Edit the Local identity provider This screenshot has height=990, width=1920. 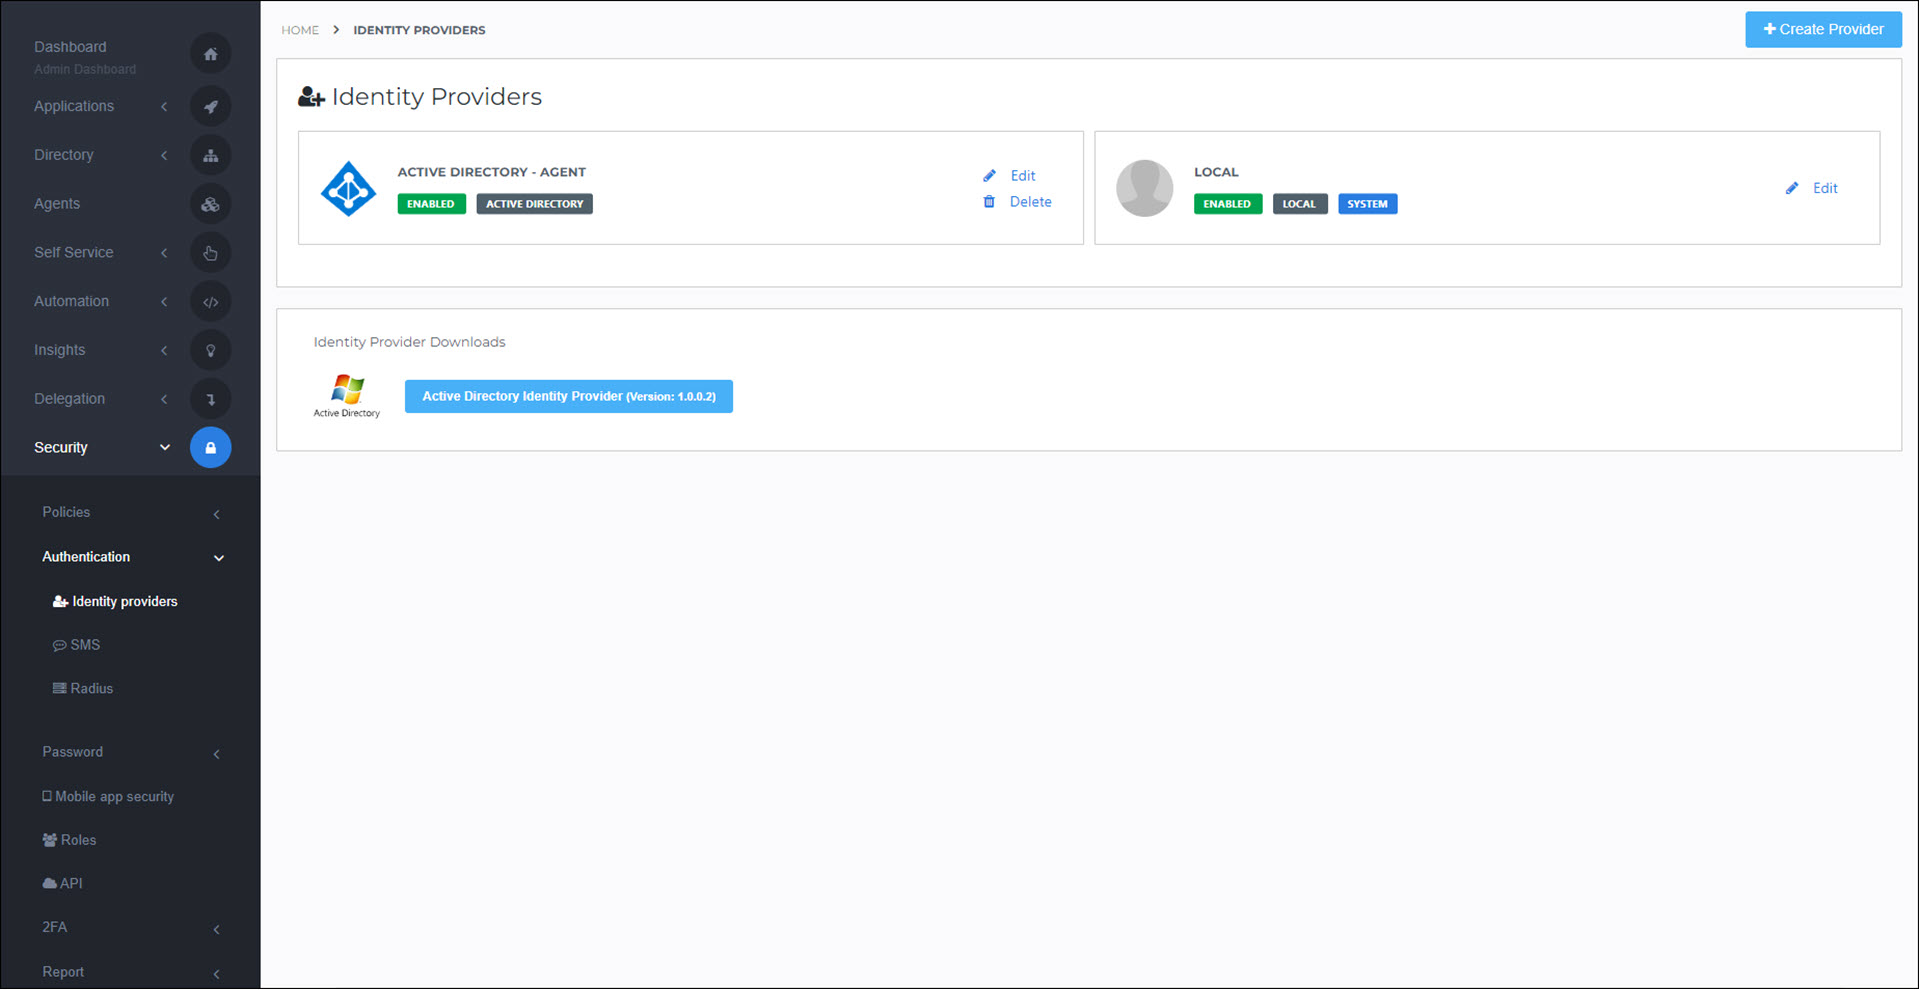(x=1812, y=188)
